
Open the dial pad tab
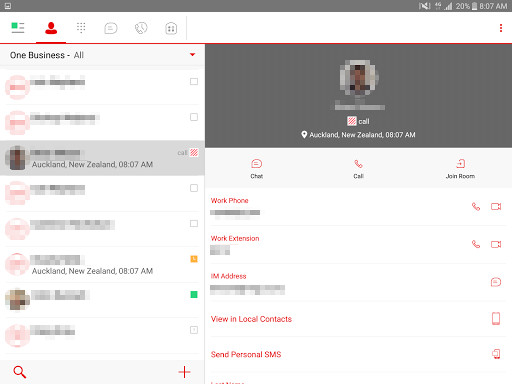tap(81, 28)
